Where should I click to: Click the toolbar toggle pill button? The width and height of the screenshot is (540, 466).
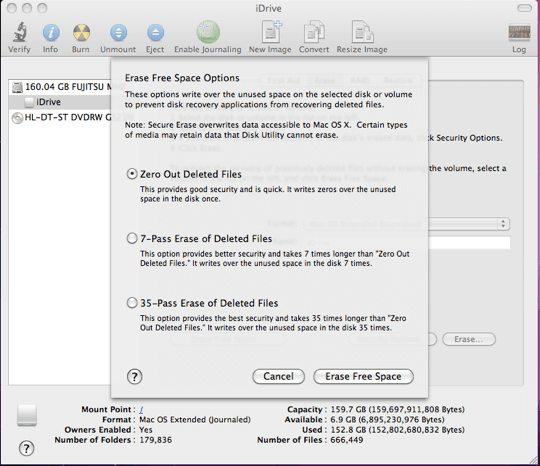point(525,8)
